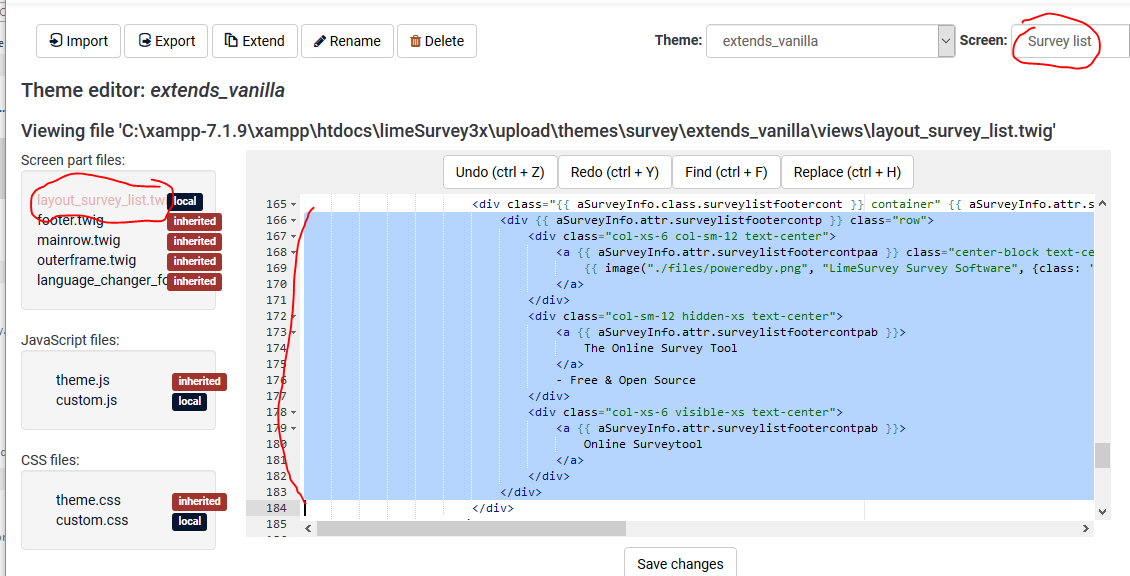Open the Screen selector showing Survey list
Image resolution: width=1130 pixels, height=576 pixels.
click(x=1068, y=41)
